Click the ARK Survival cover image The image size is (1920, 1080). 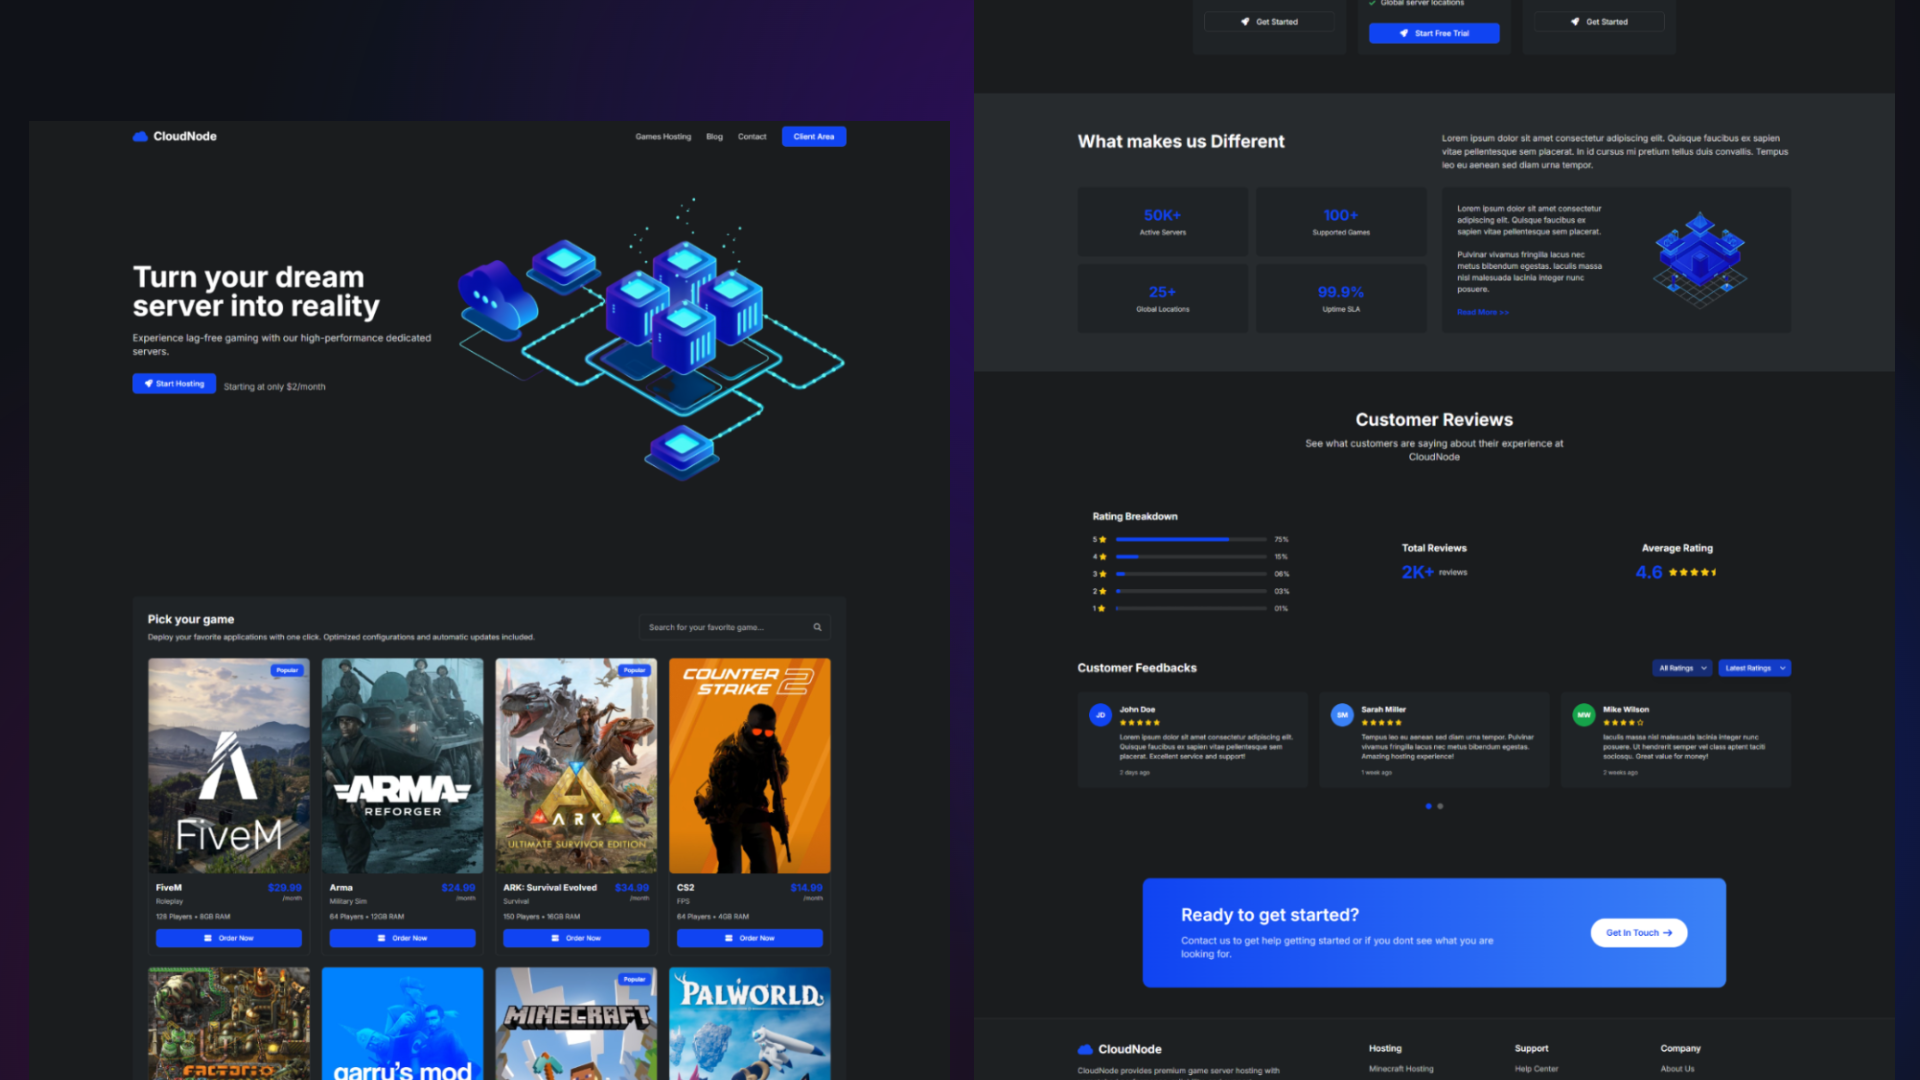click(576, 766)
